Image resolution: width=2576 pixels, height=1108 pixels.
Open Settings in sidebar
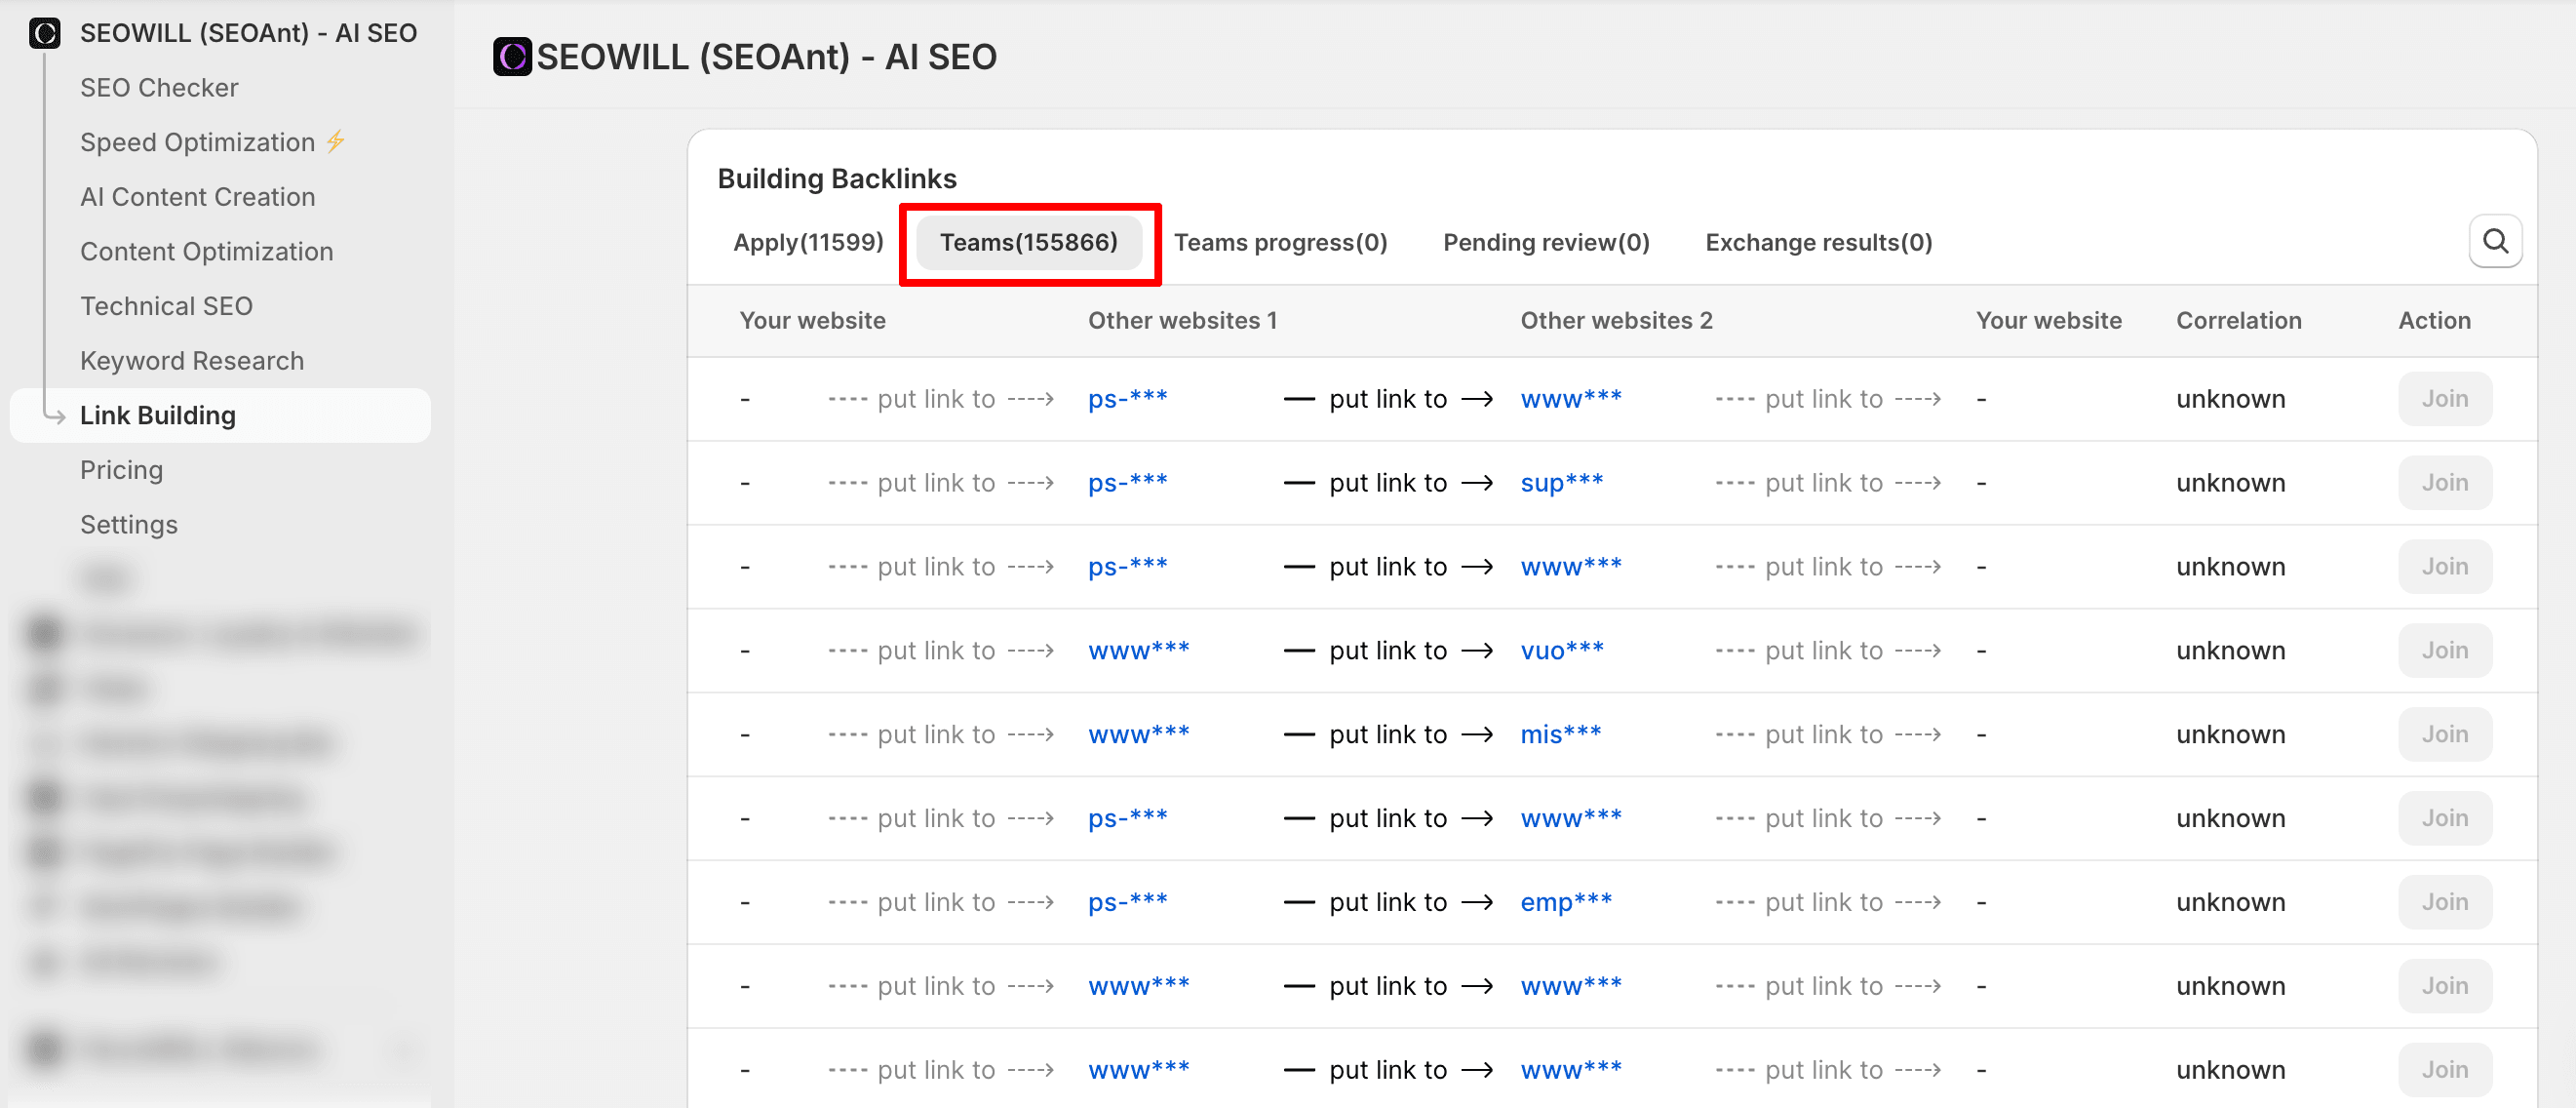point(128,525)
